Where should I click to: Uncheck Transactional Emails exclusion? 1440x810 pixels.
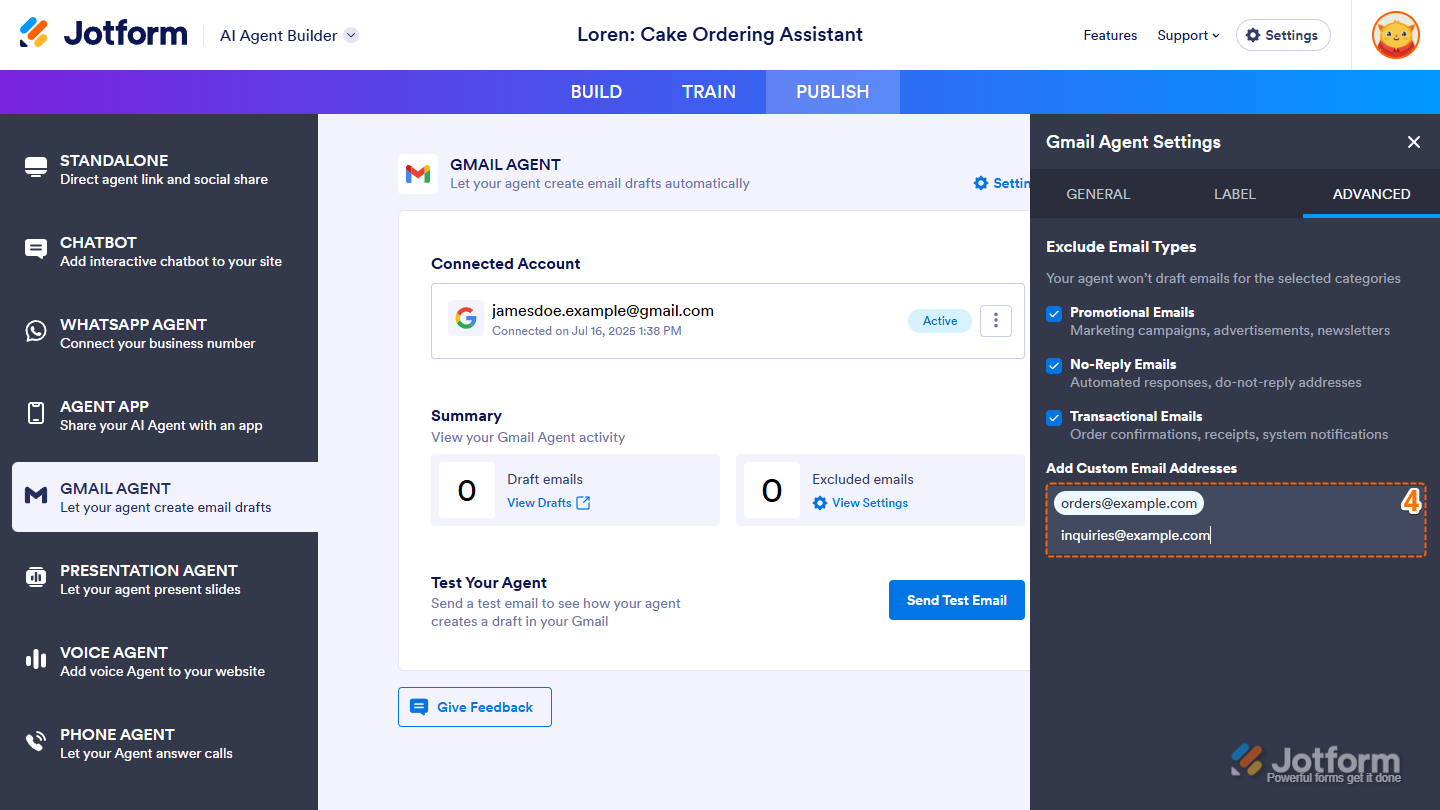(x=1054, y=418)
